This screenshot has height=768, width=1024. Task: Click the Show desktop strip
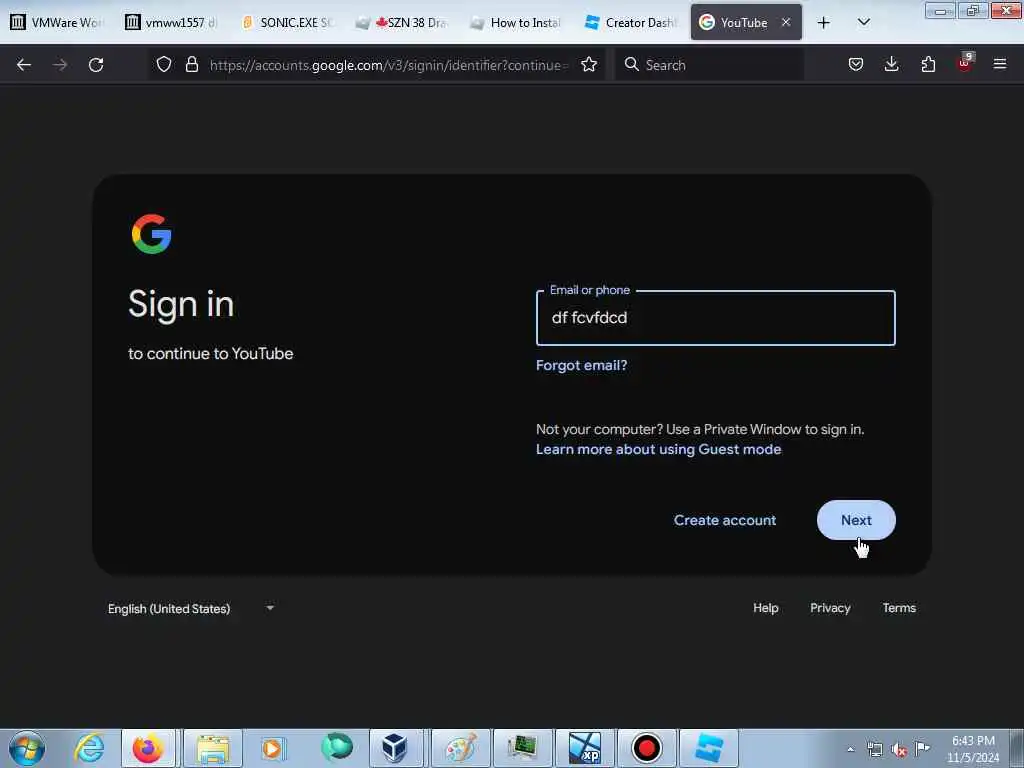pos(1017,748)
